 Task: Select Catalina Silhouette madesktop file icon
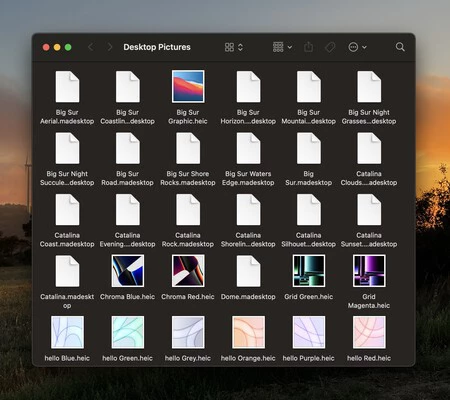309,210
